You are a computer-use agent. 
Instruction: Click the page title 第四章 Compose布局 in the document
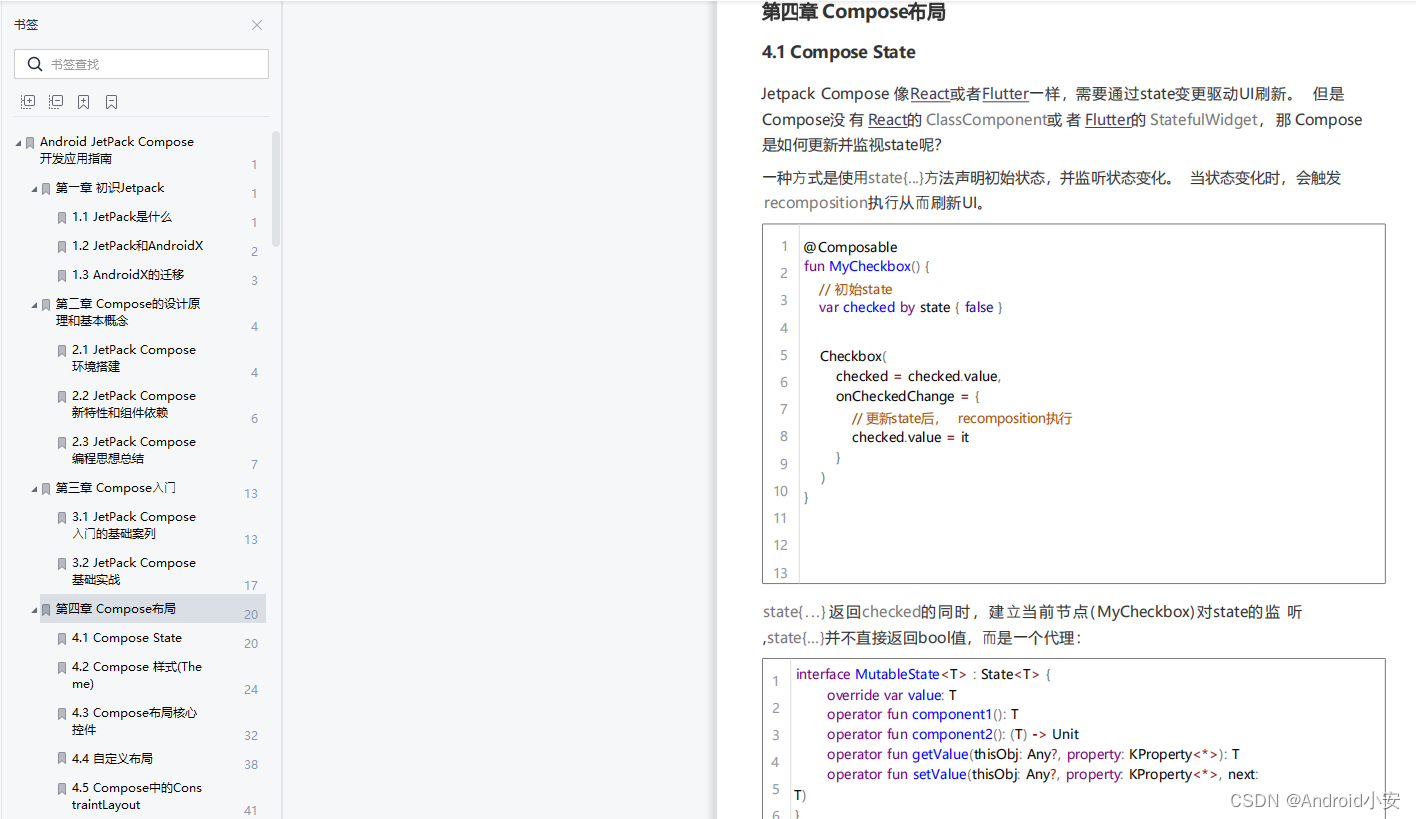tap(853, 12)
